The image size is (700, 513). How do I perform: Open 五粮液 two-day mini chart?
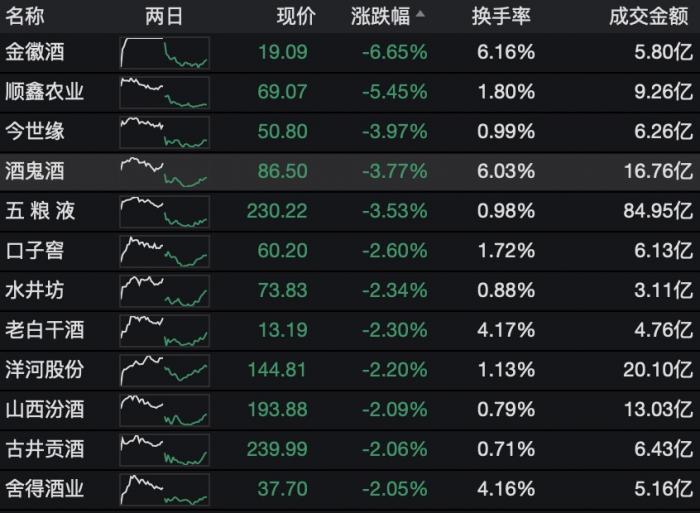point(164,211)
